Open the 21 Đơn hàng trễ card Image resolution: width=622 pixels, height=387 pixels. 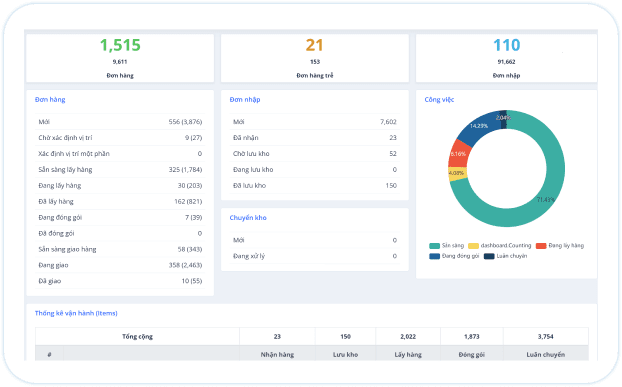click(x=315, y=58)
